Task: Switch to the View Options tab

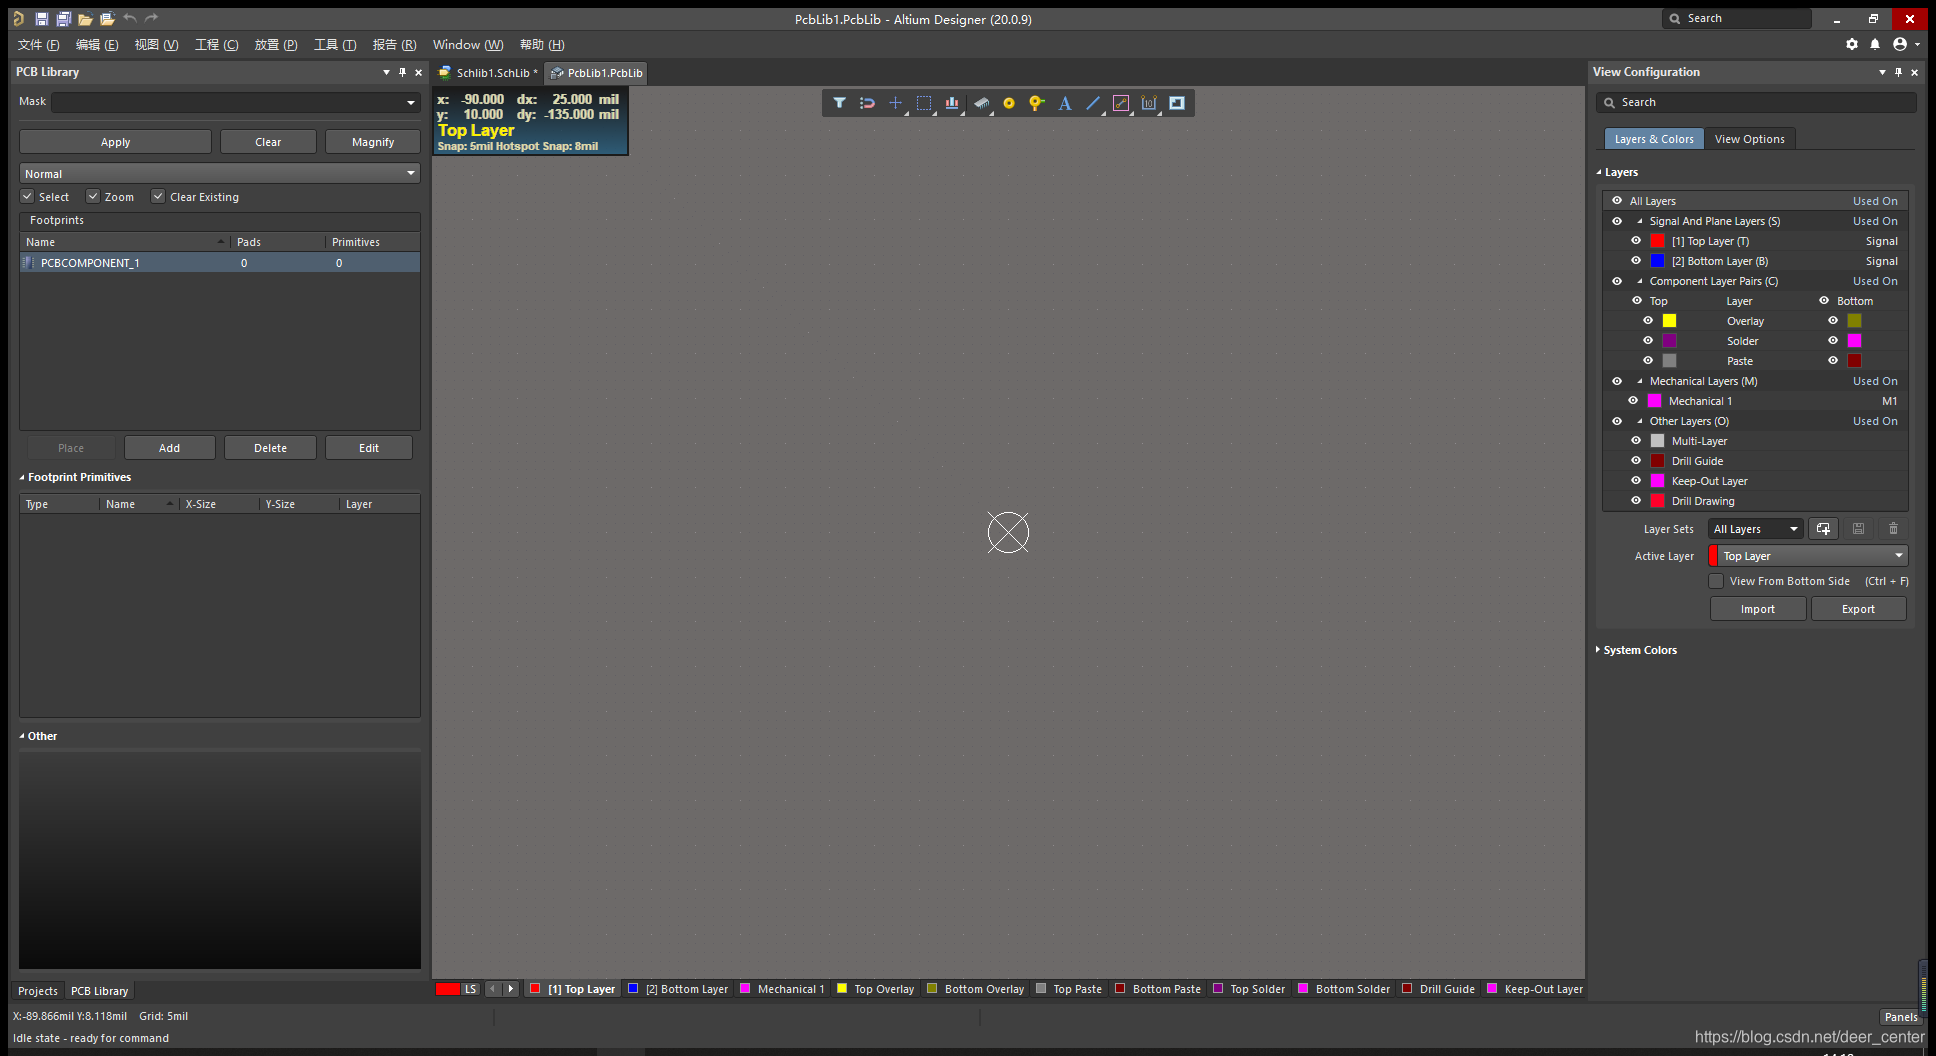Action: point(1749,139)
